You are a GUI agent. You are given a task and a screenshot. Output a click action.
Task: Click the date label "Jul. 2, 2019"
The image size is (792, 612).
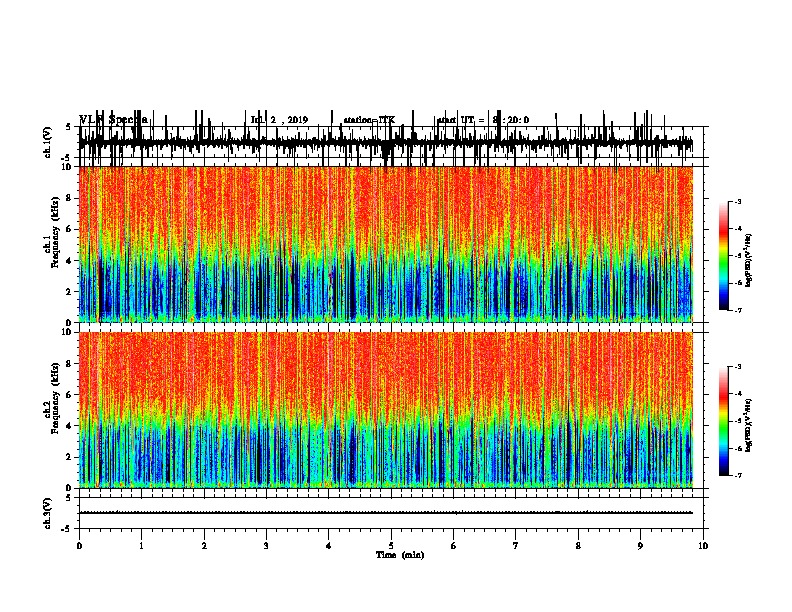(279, 120)
